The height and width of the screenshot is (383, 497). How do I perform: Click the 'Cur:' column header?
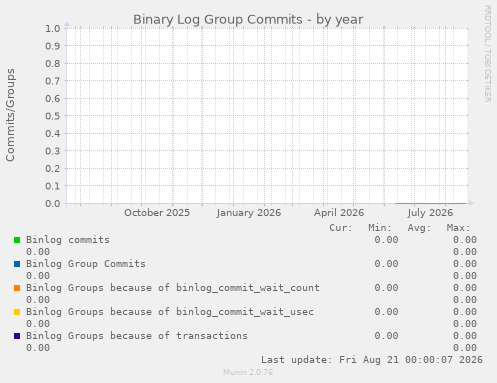(341, 228)
